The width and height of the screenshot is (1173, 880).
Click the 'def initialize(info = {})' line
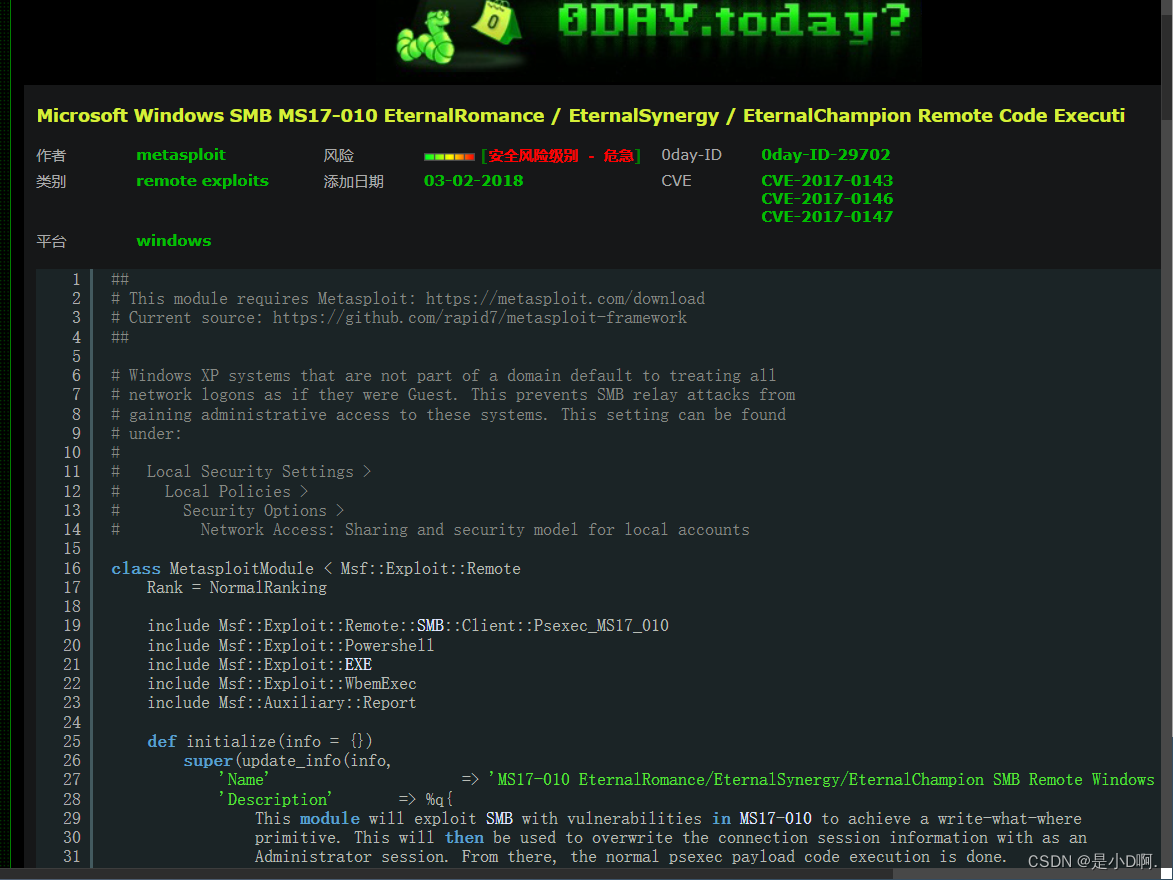coord(260,742)
